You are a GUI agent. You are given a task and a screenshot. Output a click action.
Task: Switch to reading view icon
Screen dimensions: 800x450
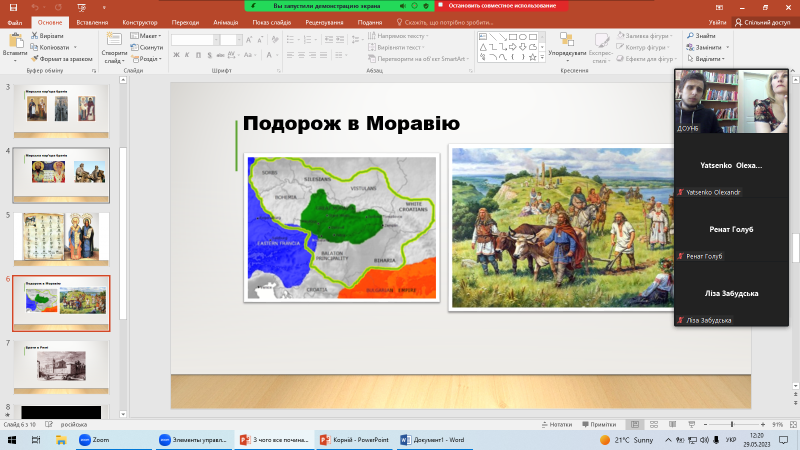tap(672, 424)
